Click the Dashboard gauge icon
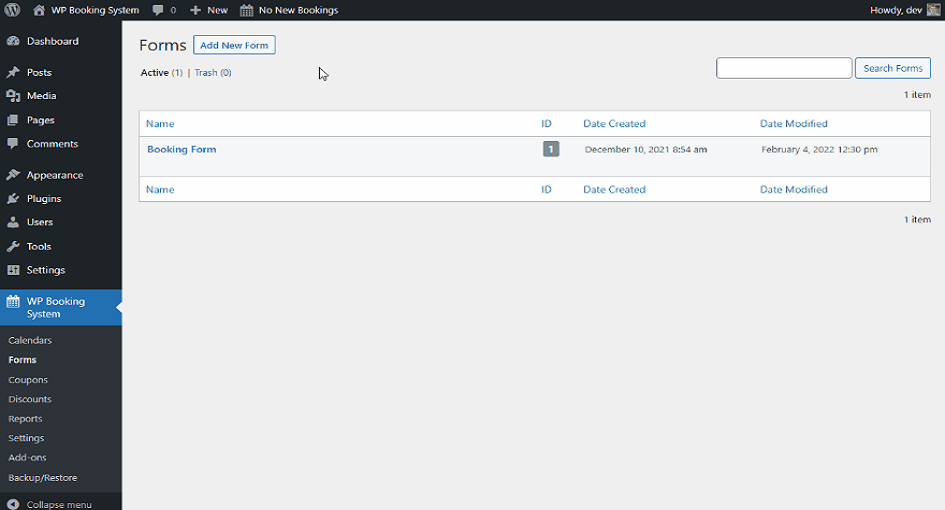The height and width of the screenshot is (510, 945). tap(13, 41)
